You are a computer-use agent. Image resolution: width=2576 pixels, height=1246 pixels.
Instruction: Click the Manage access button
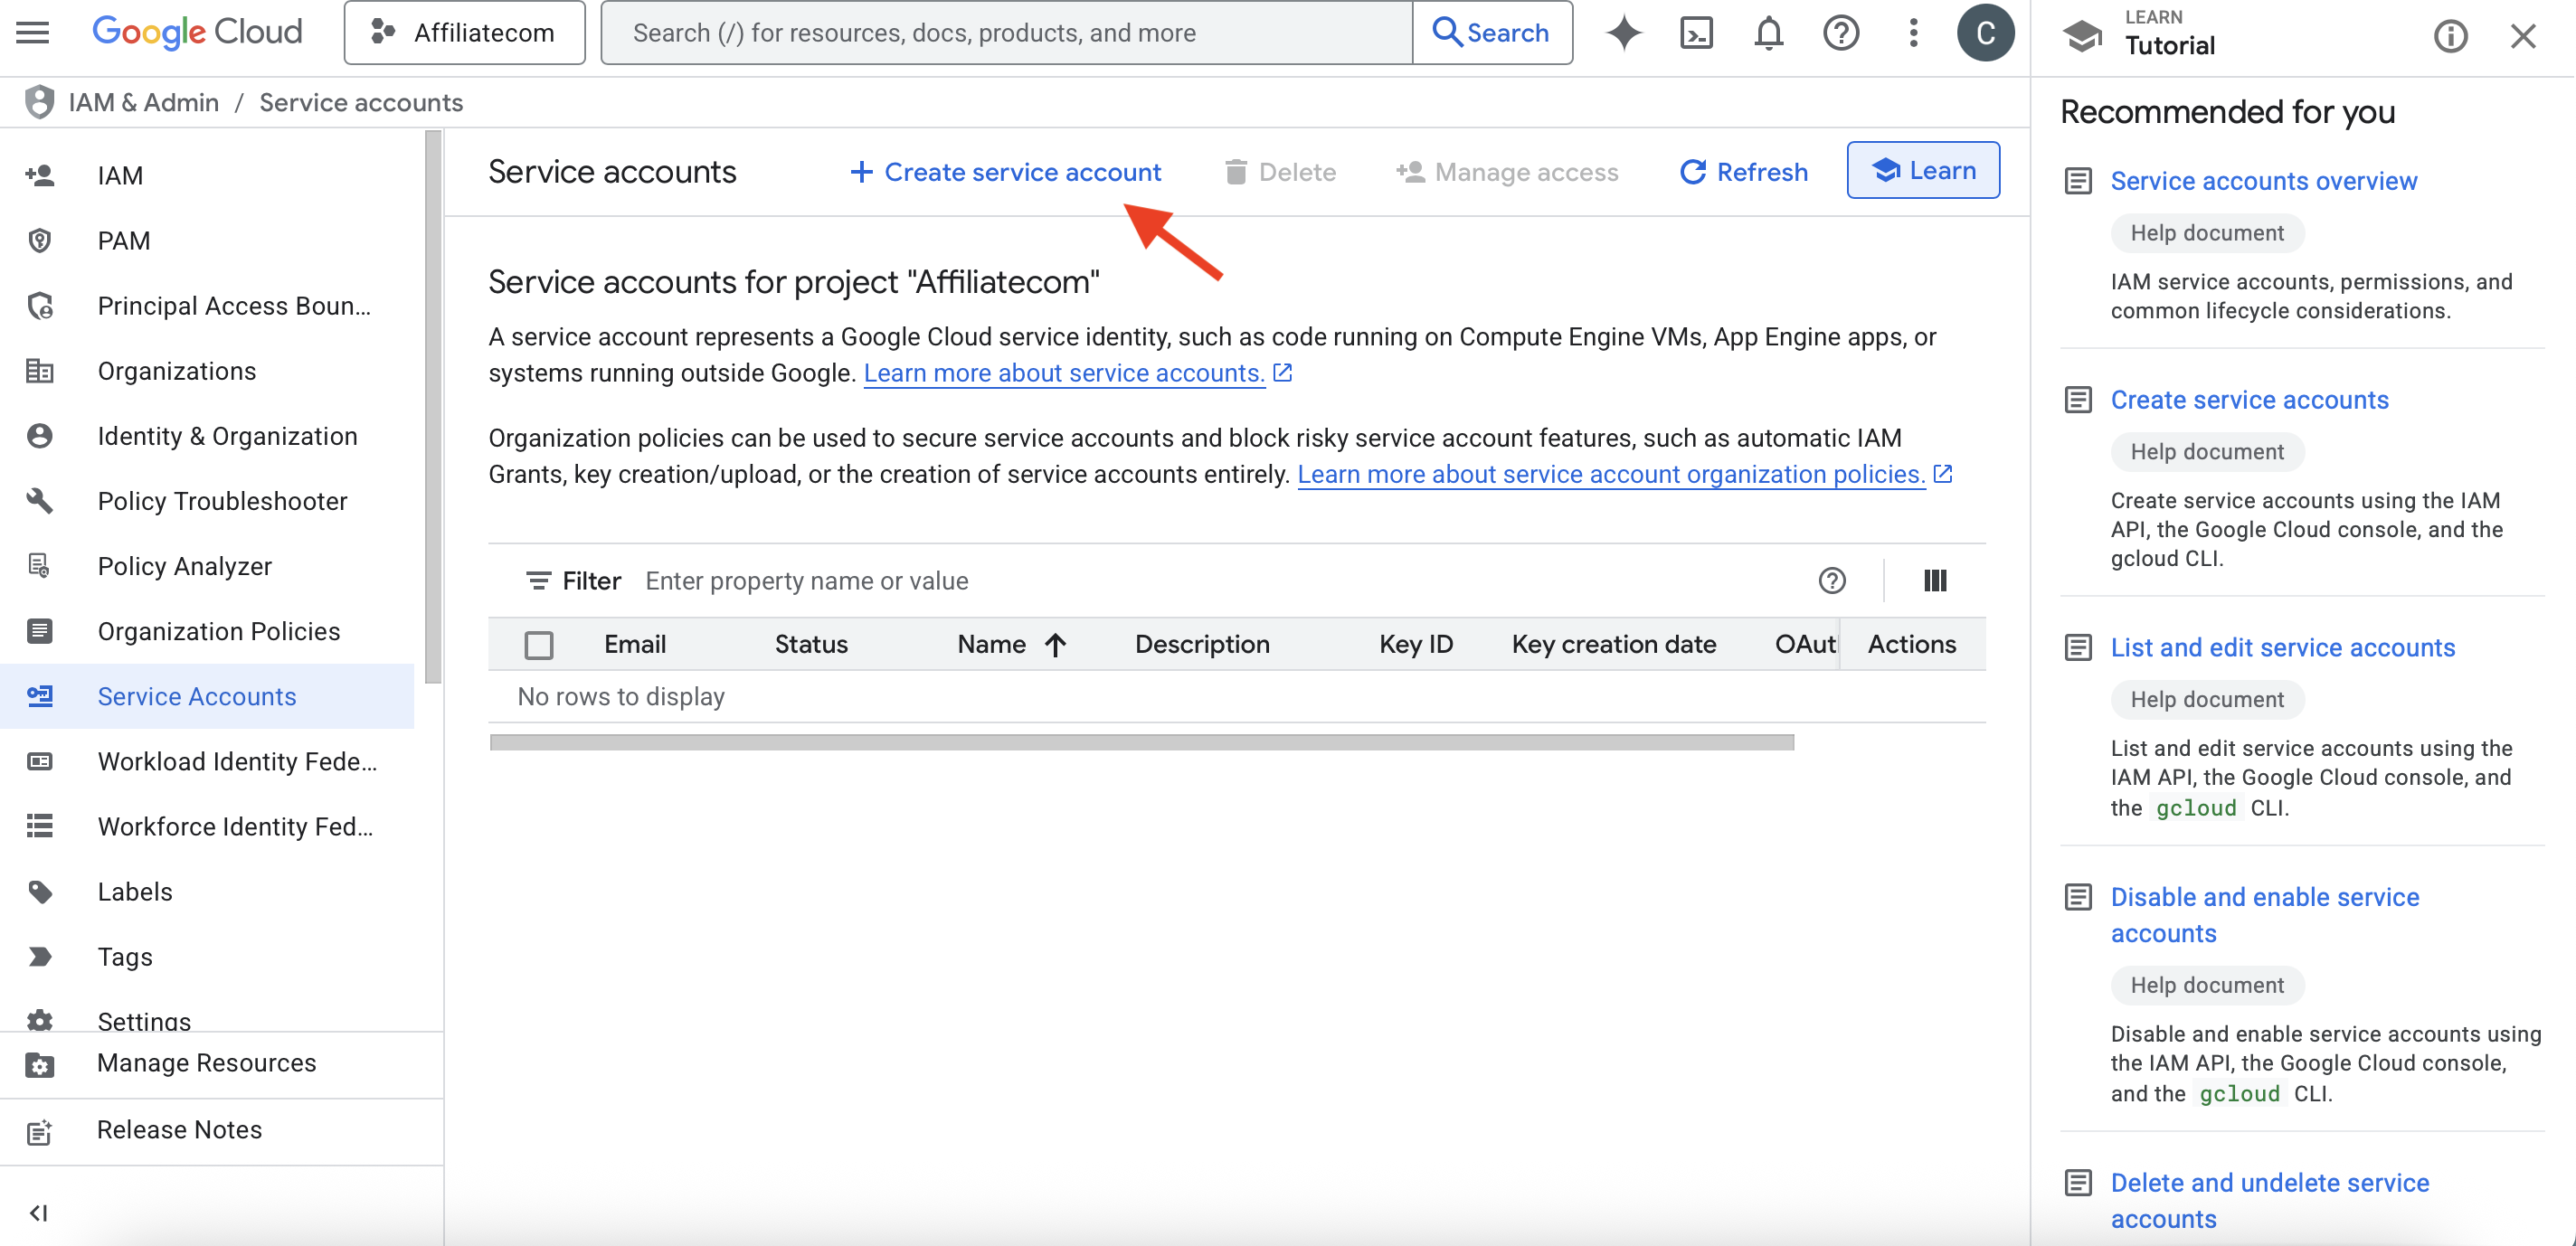tap(1507, 172)
